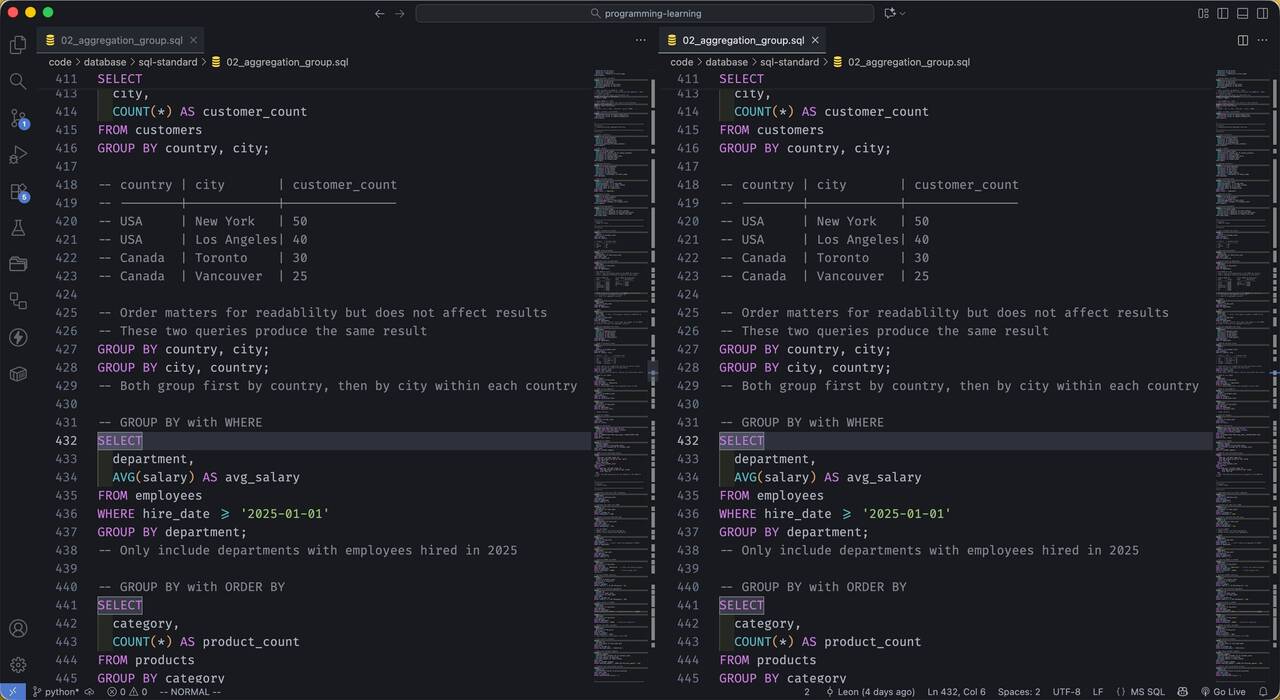Open the Explorer view in activity bar
The image size is (1280, 700).
click(x=18, y=45)
